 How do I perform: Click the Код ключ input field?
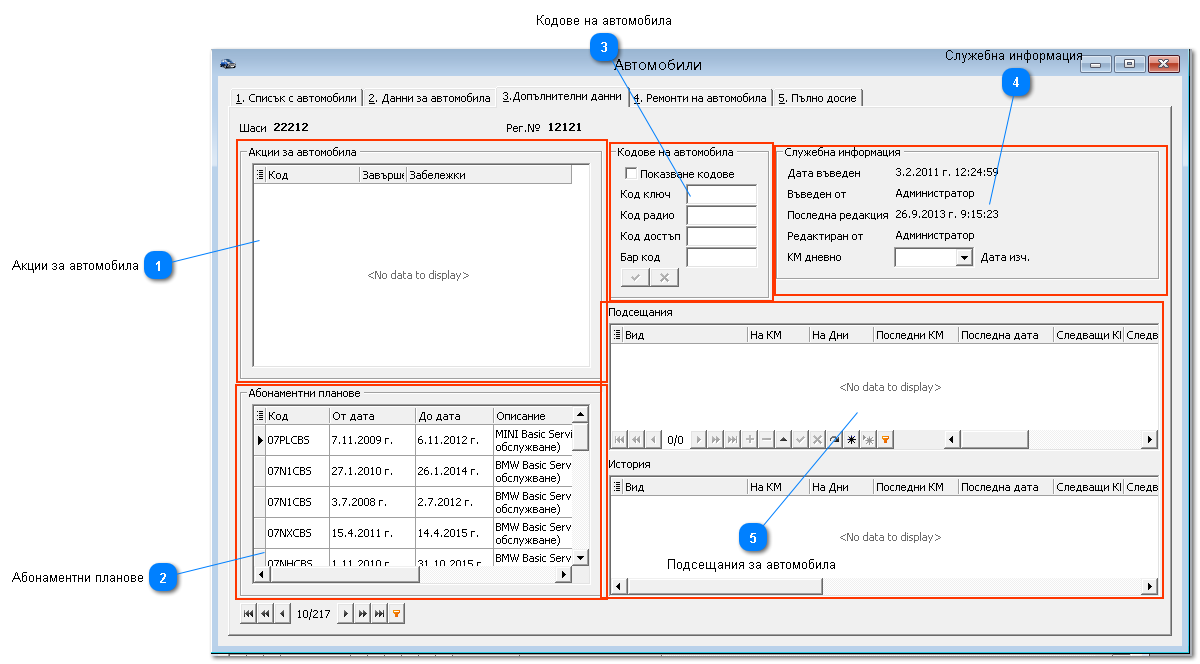[x=722, y=195]
